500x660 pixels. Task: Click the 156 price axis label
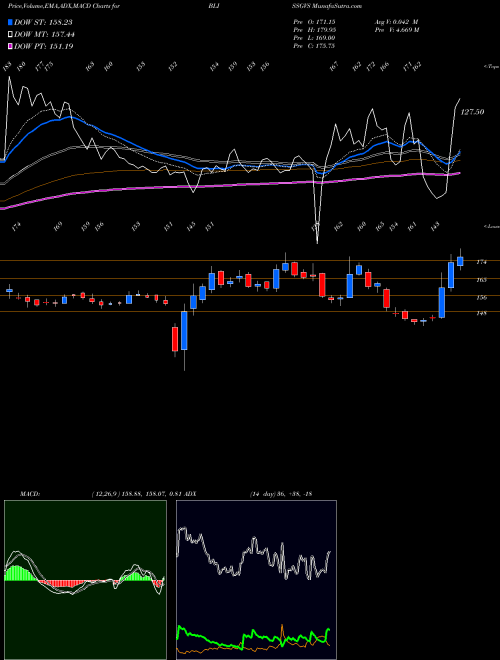[x=481, y=297]
